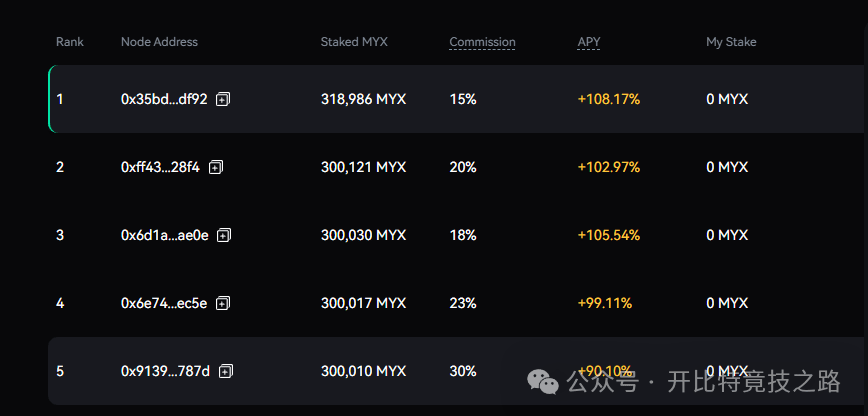Click rank 3 My Stake 0 MYX
This screenshot has height=416, width=868.
tap(727, 235)
